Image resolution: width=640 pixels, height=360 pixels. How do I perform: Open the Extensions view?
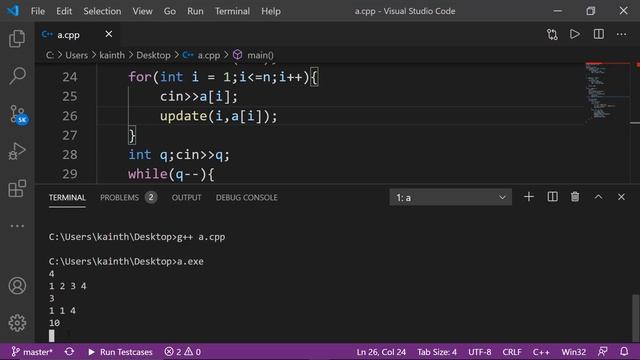(17, 189)
